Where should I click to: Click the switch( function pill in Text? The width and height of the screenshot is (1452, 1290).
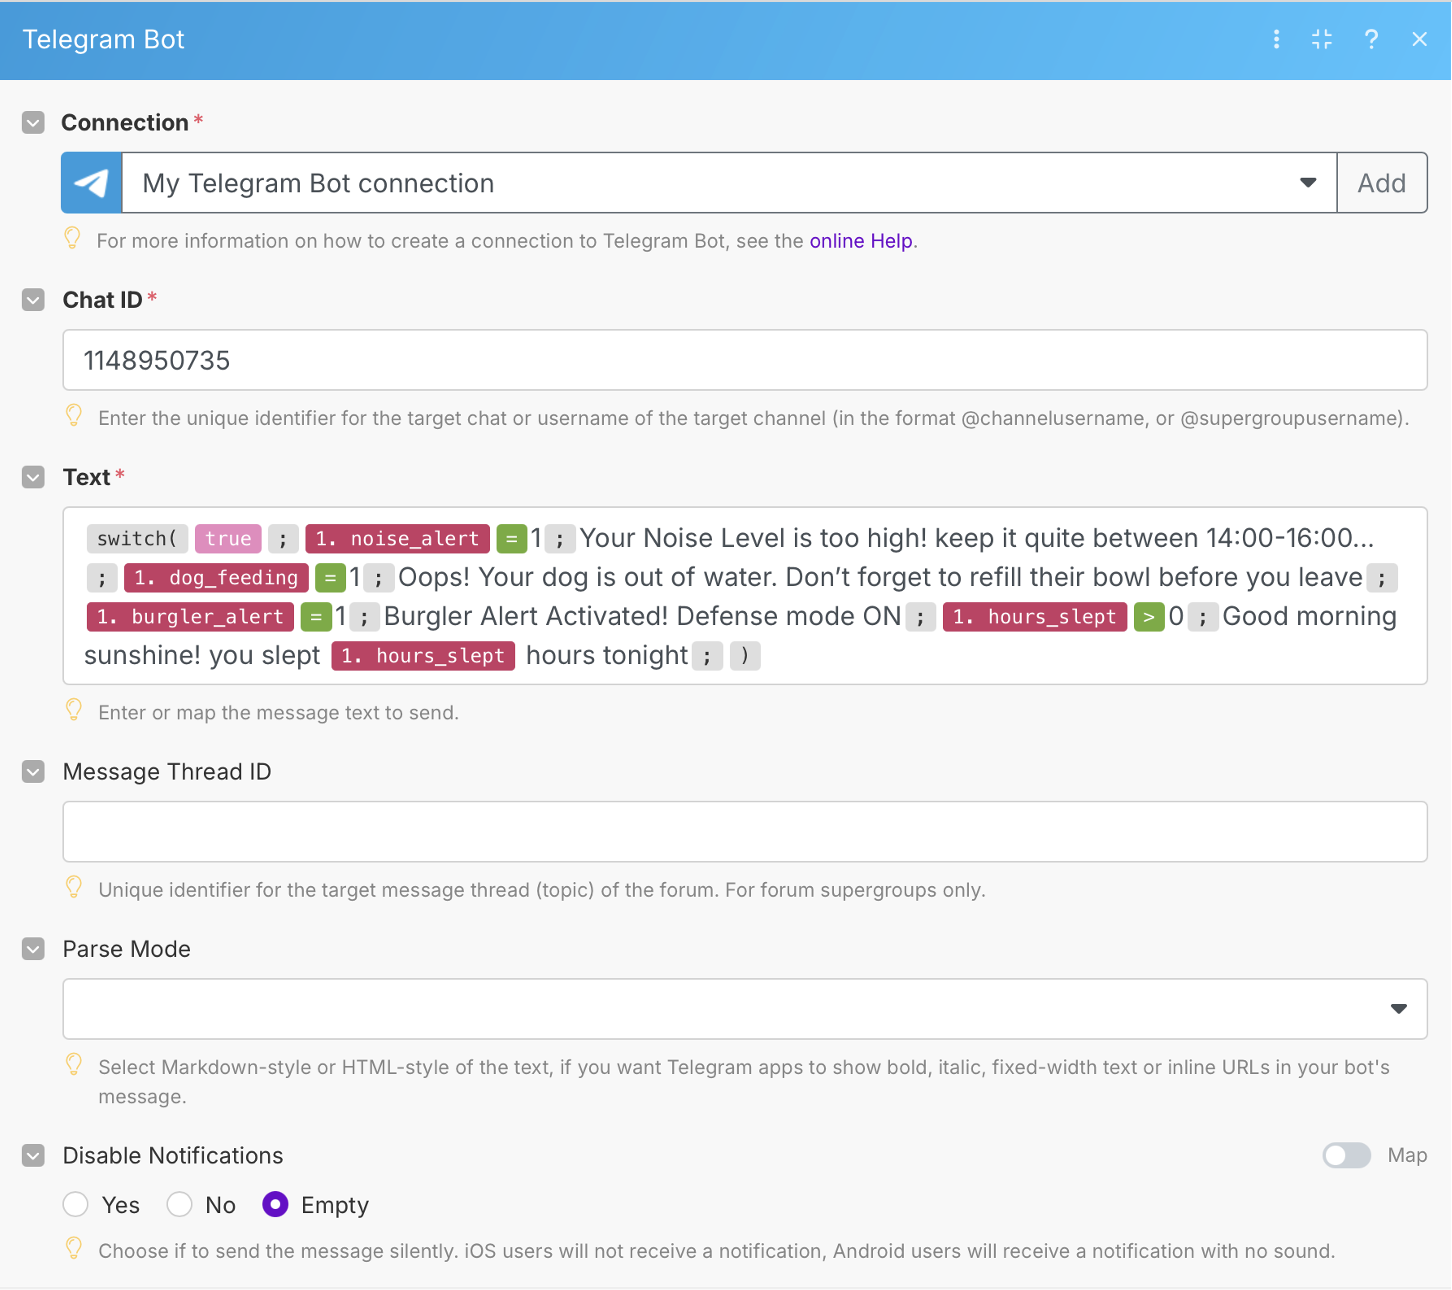point(137,539)
